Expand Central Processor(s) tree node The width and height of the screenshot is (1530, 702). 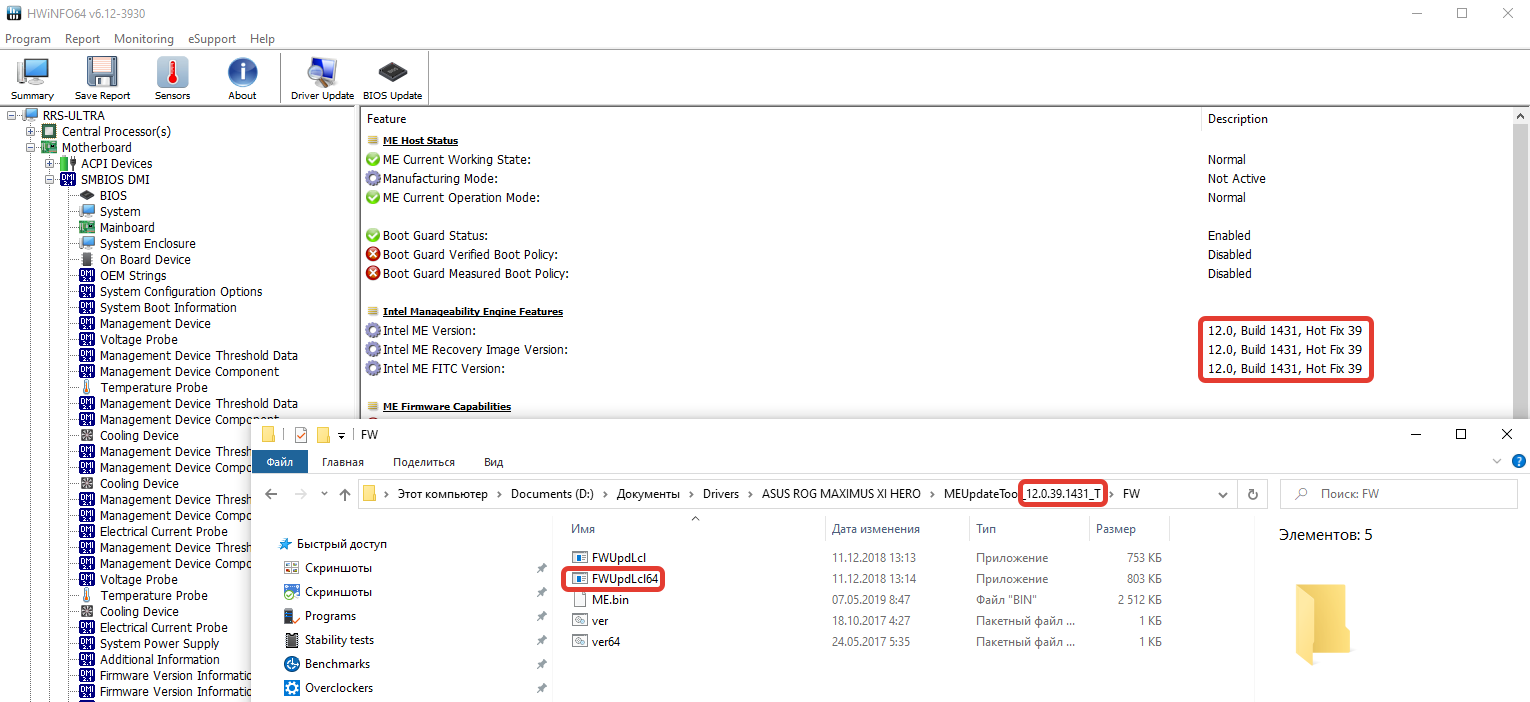tap(30, 132)
